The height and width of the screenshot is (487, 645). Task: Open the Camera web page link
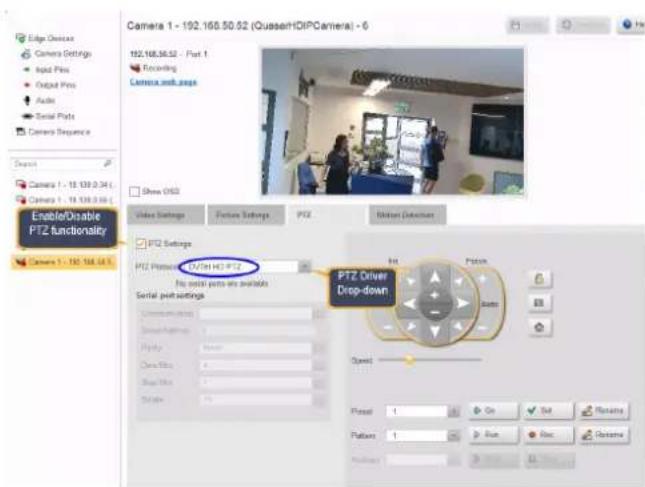point(163,82)
